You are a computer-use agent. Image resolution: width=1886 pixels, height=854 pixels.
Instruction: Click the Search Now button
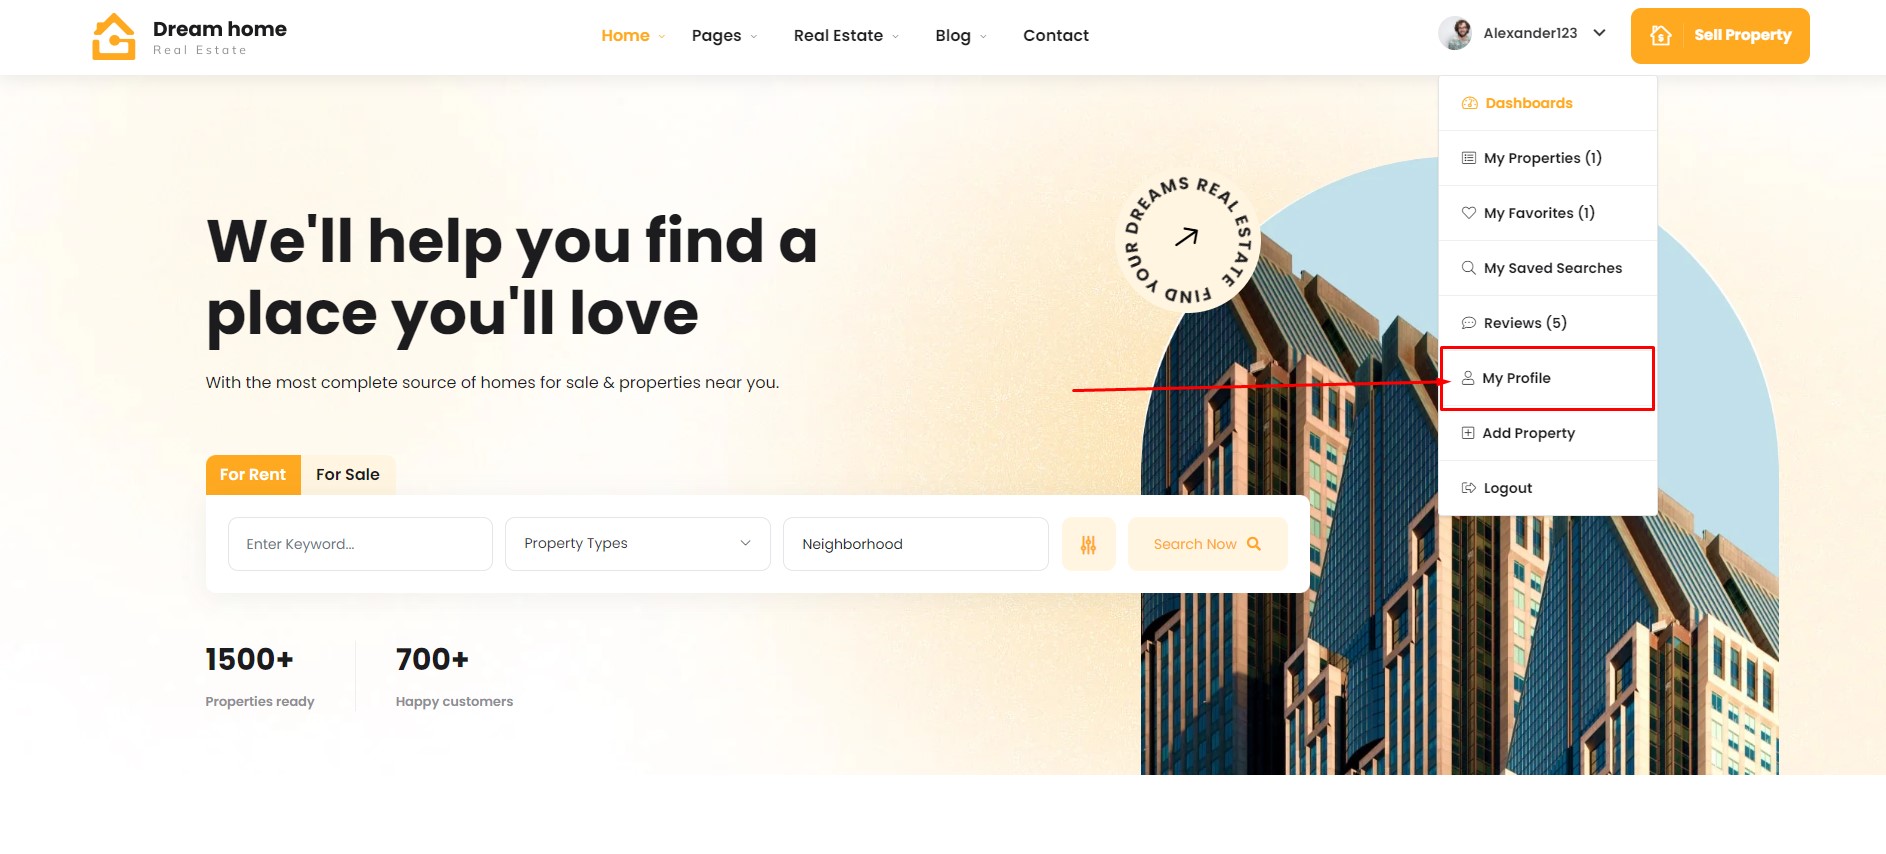click(x=1207, y=544)
